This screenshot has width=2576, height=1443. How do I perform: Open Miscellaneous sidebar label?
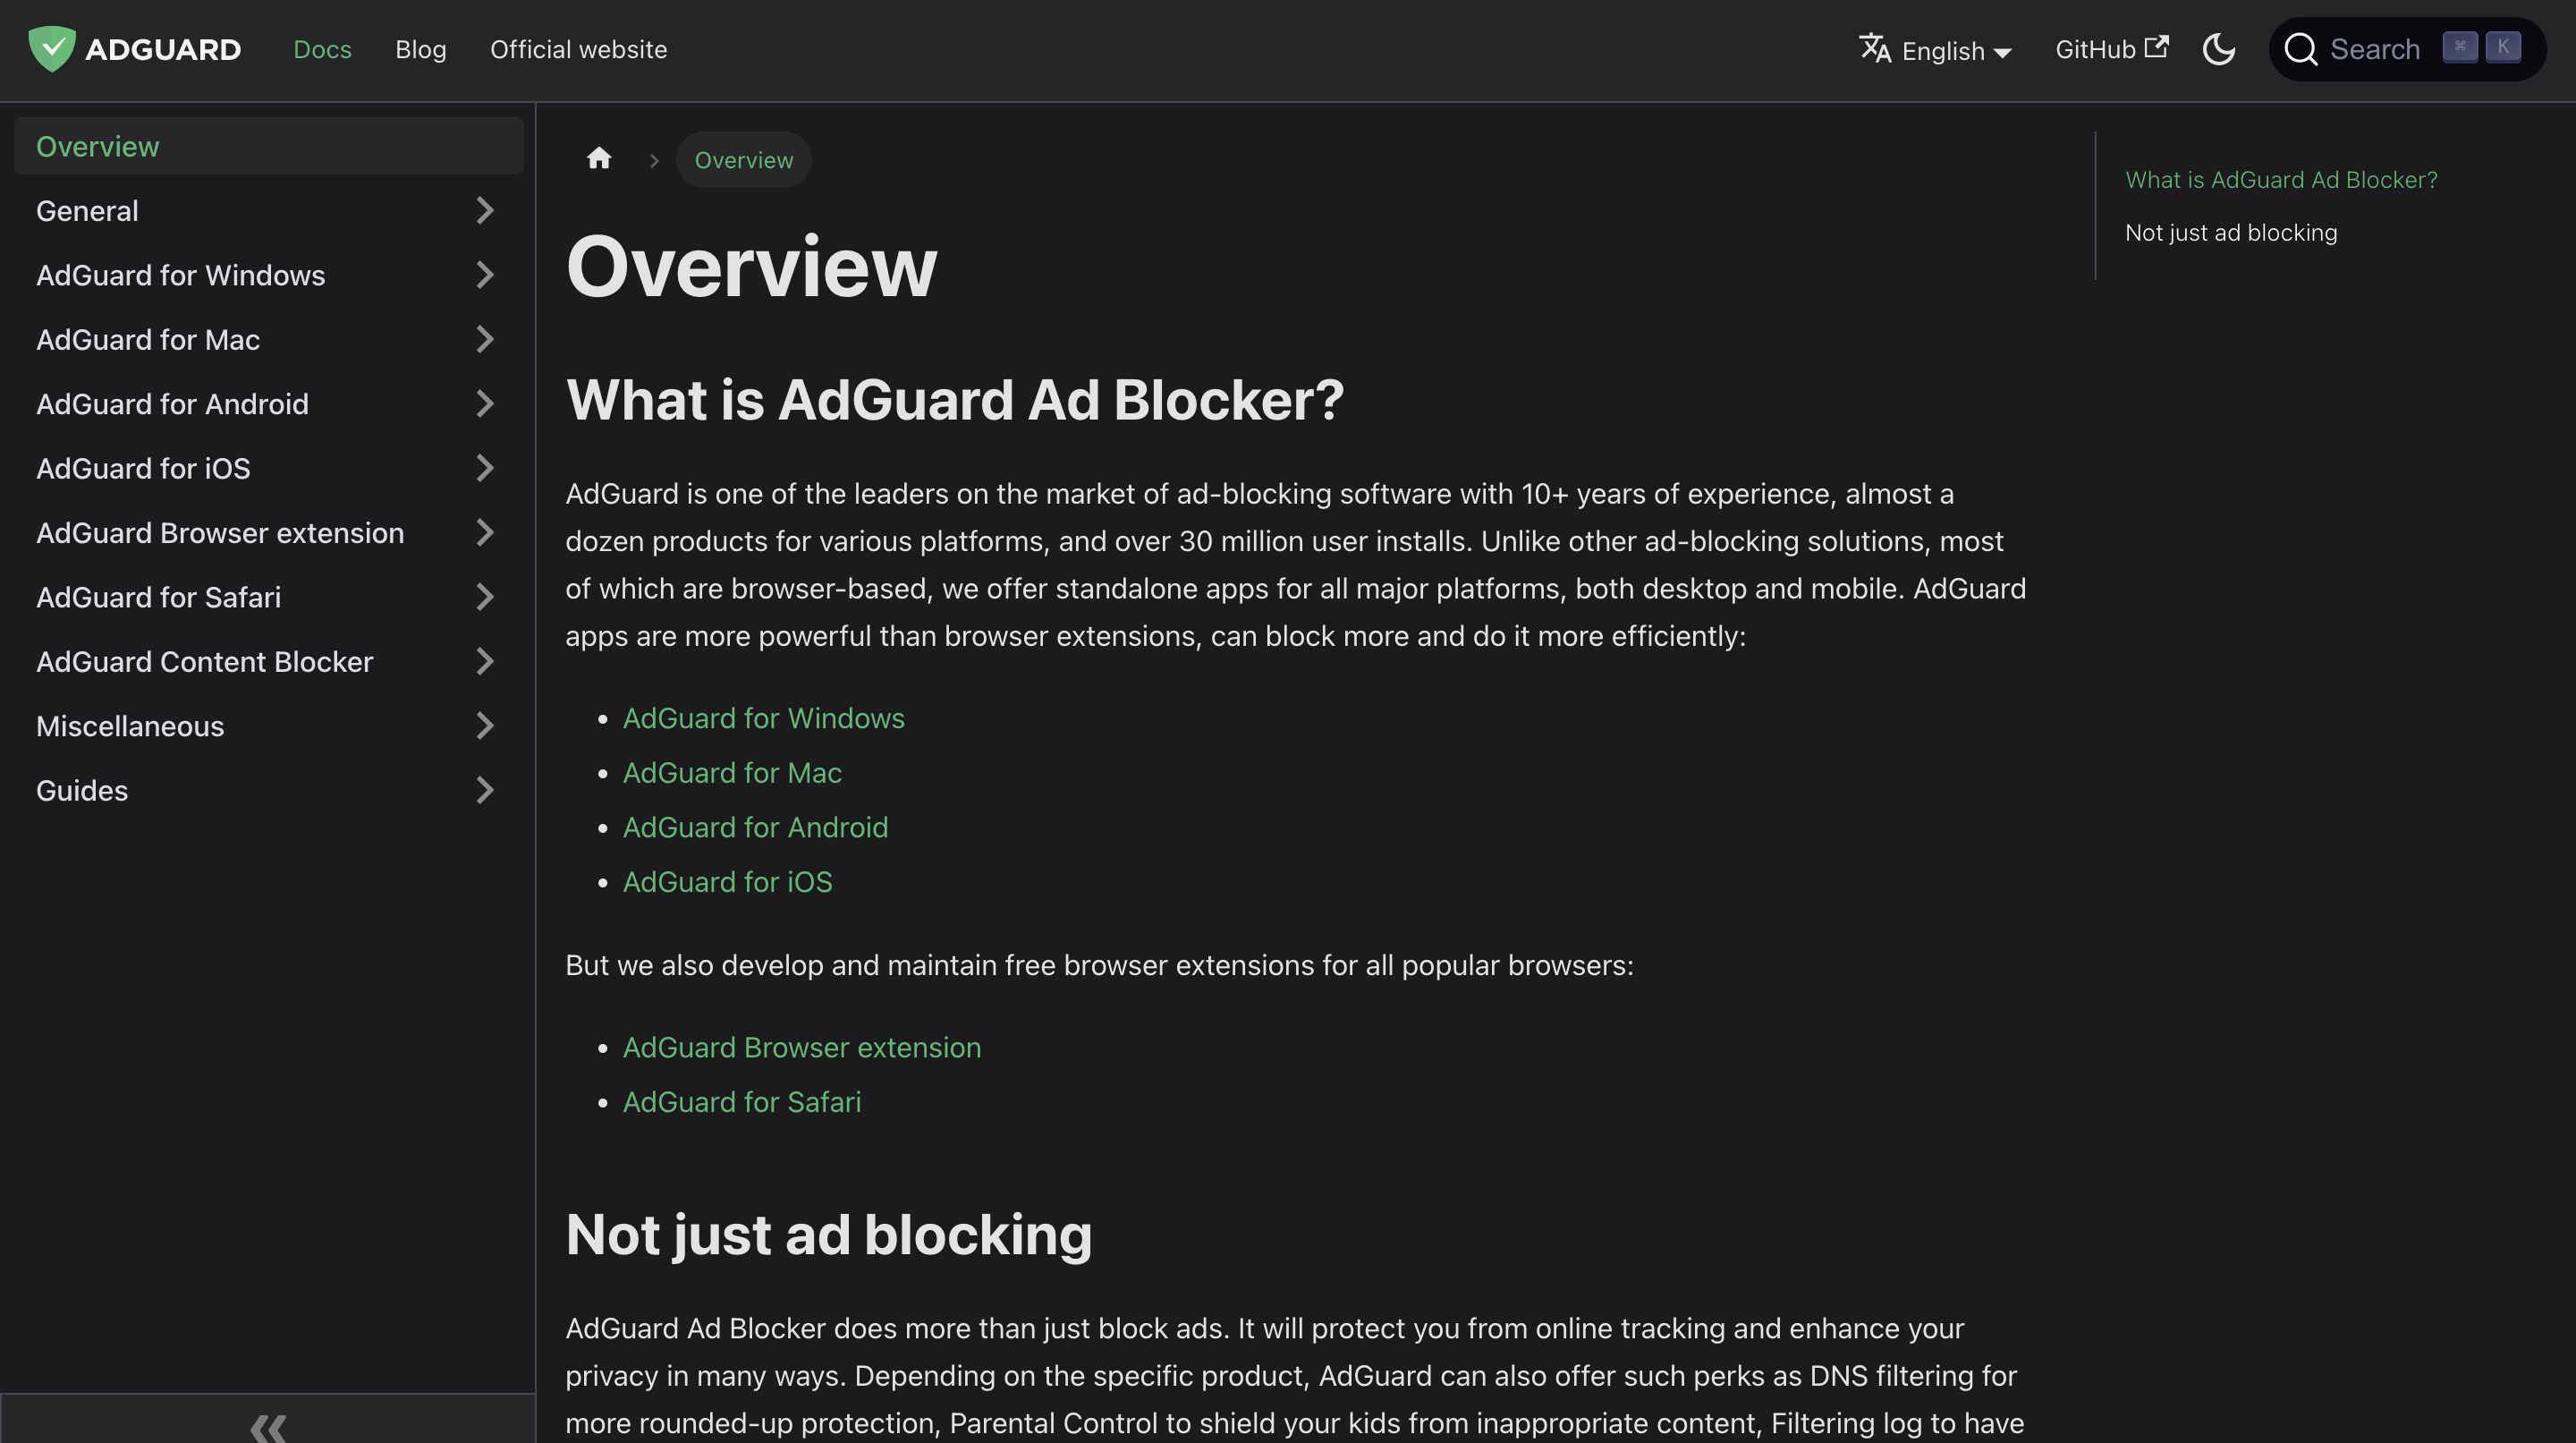point(130,726)
